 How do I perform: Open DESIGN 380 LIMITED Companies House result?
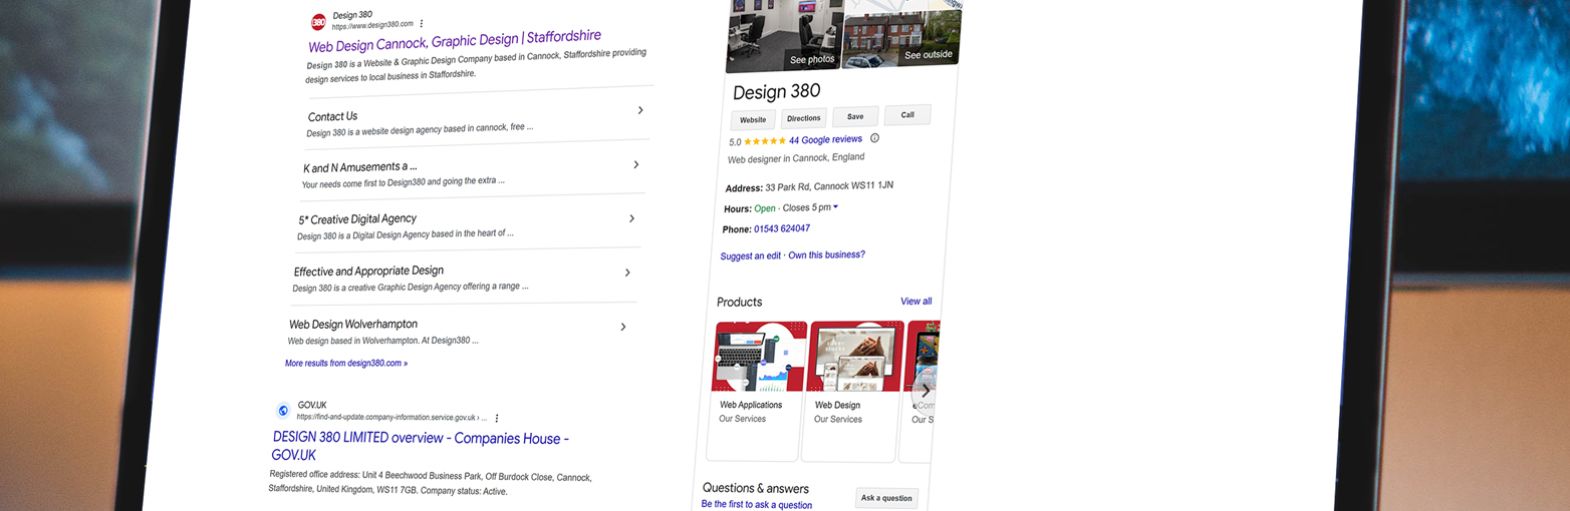[x=420, y=446]
